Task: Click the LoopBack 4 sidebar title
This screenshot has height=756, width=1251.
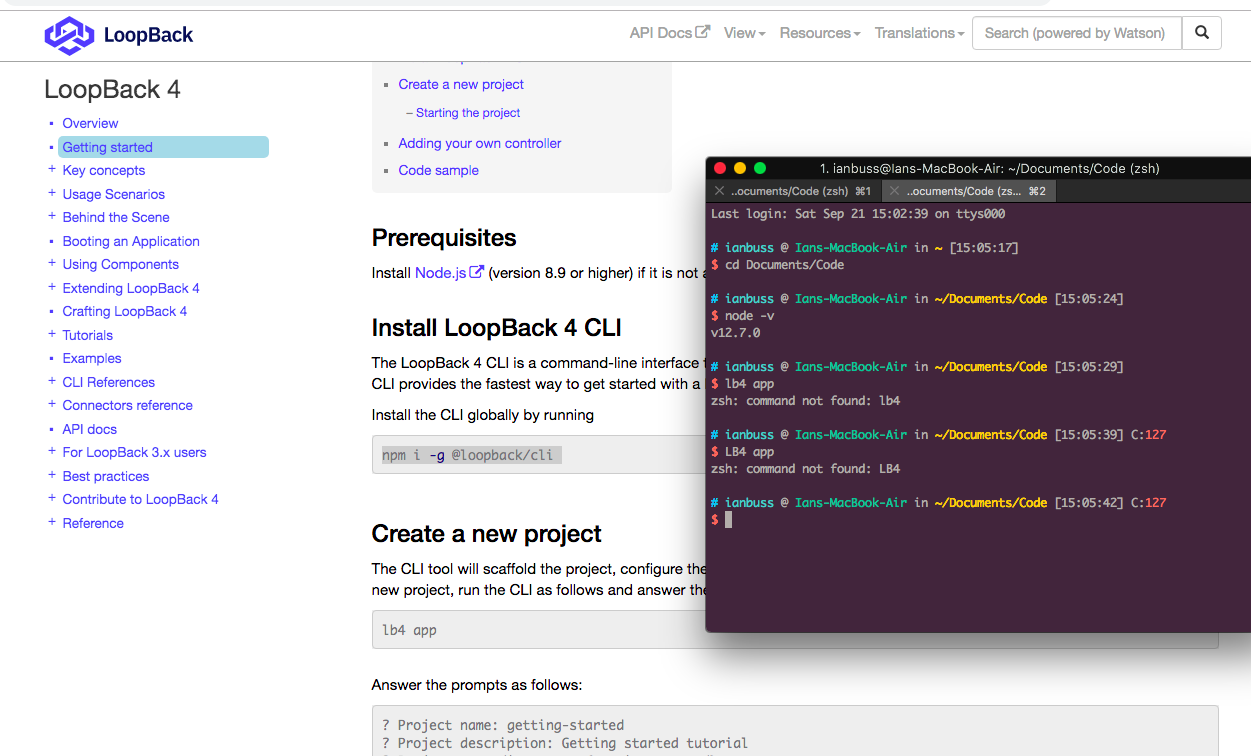Action: [x=112, y=89]
